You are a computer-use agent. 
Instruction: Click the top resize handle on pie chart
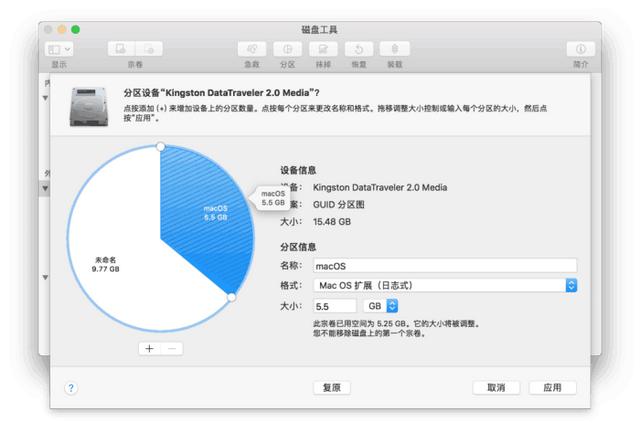click(x=161, y=147)
